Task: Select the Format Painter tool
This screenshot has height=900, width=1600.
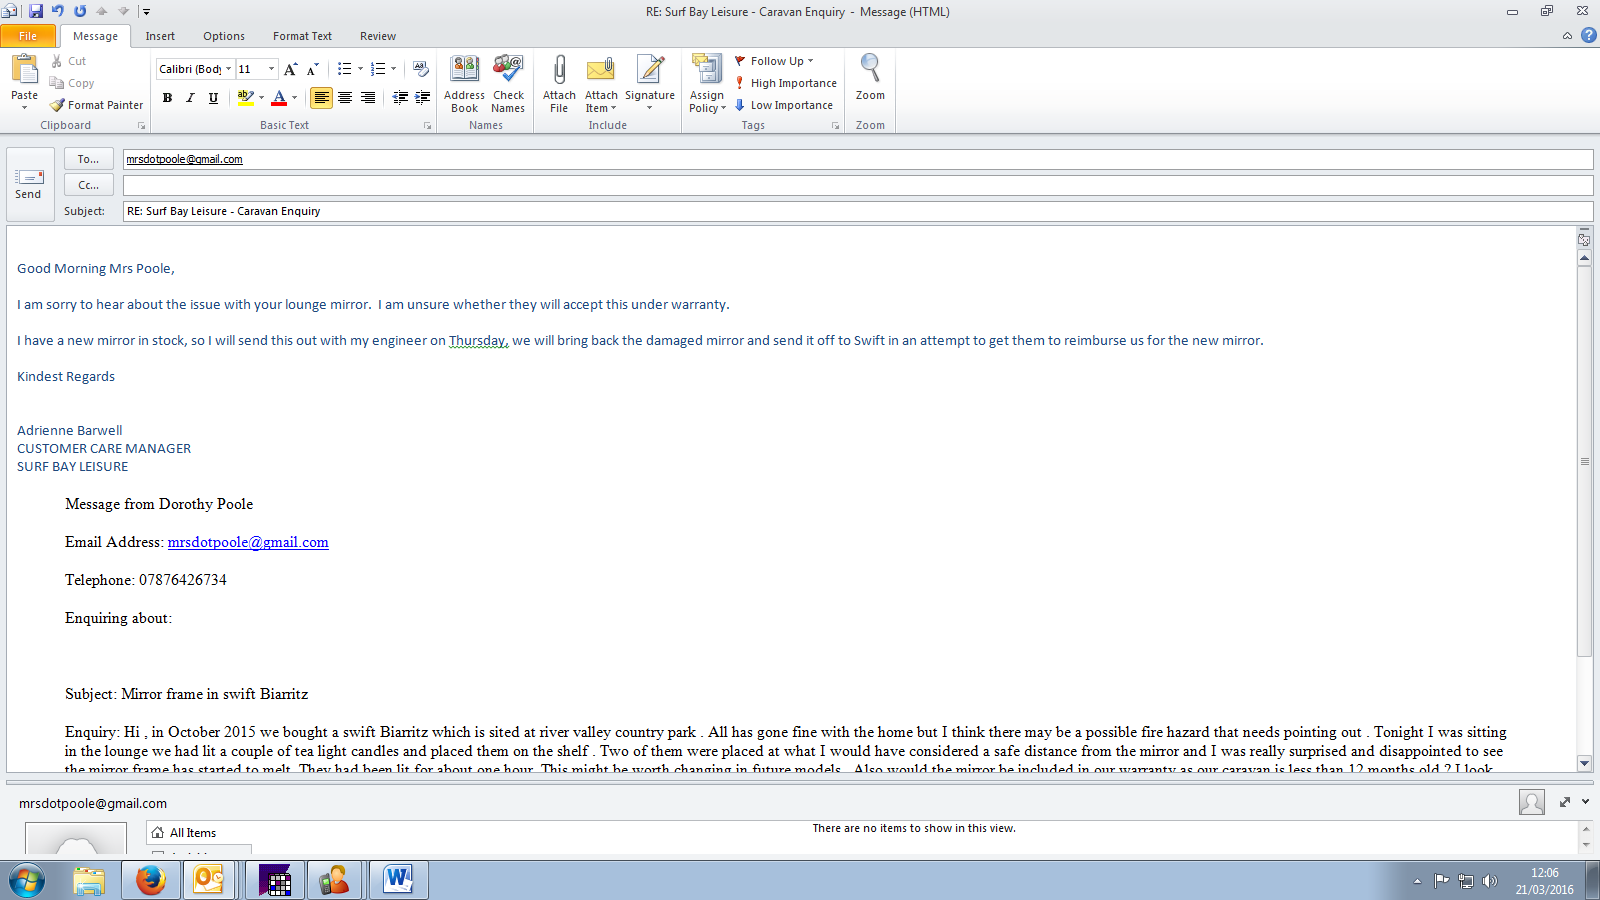Action: point(97,105)
